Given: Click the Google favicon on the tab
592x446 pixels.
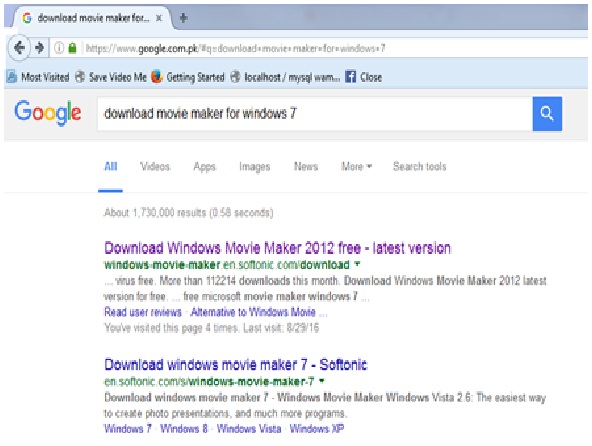Looking at the screenshot, I should click(27, 18).
